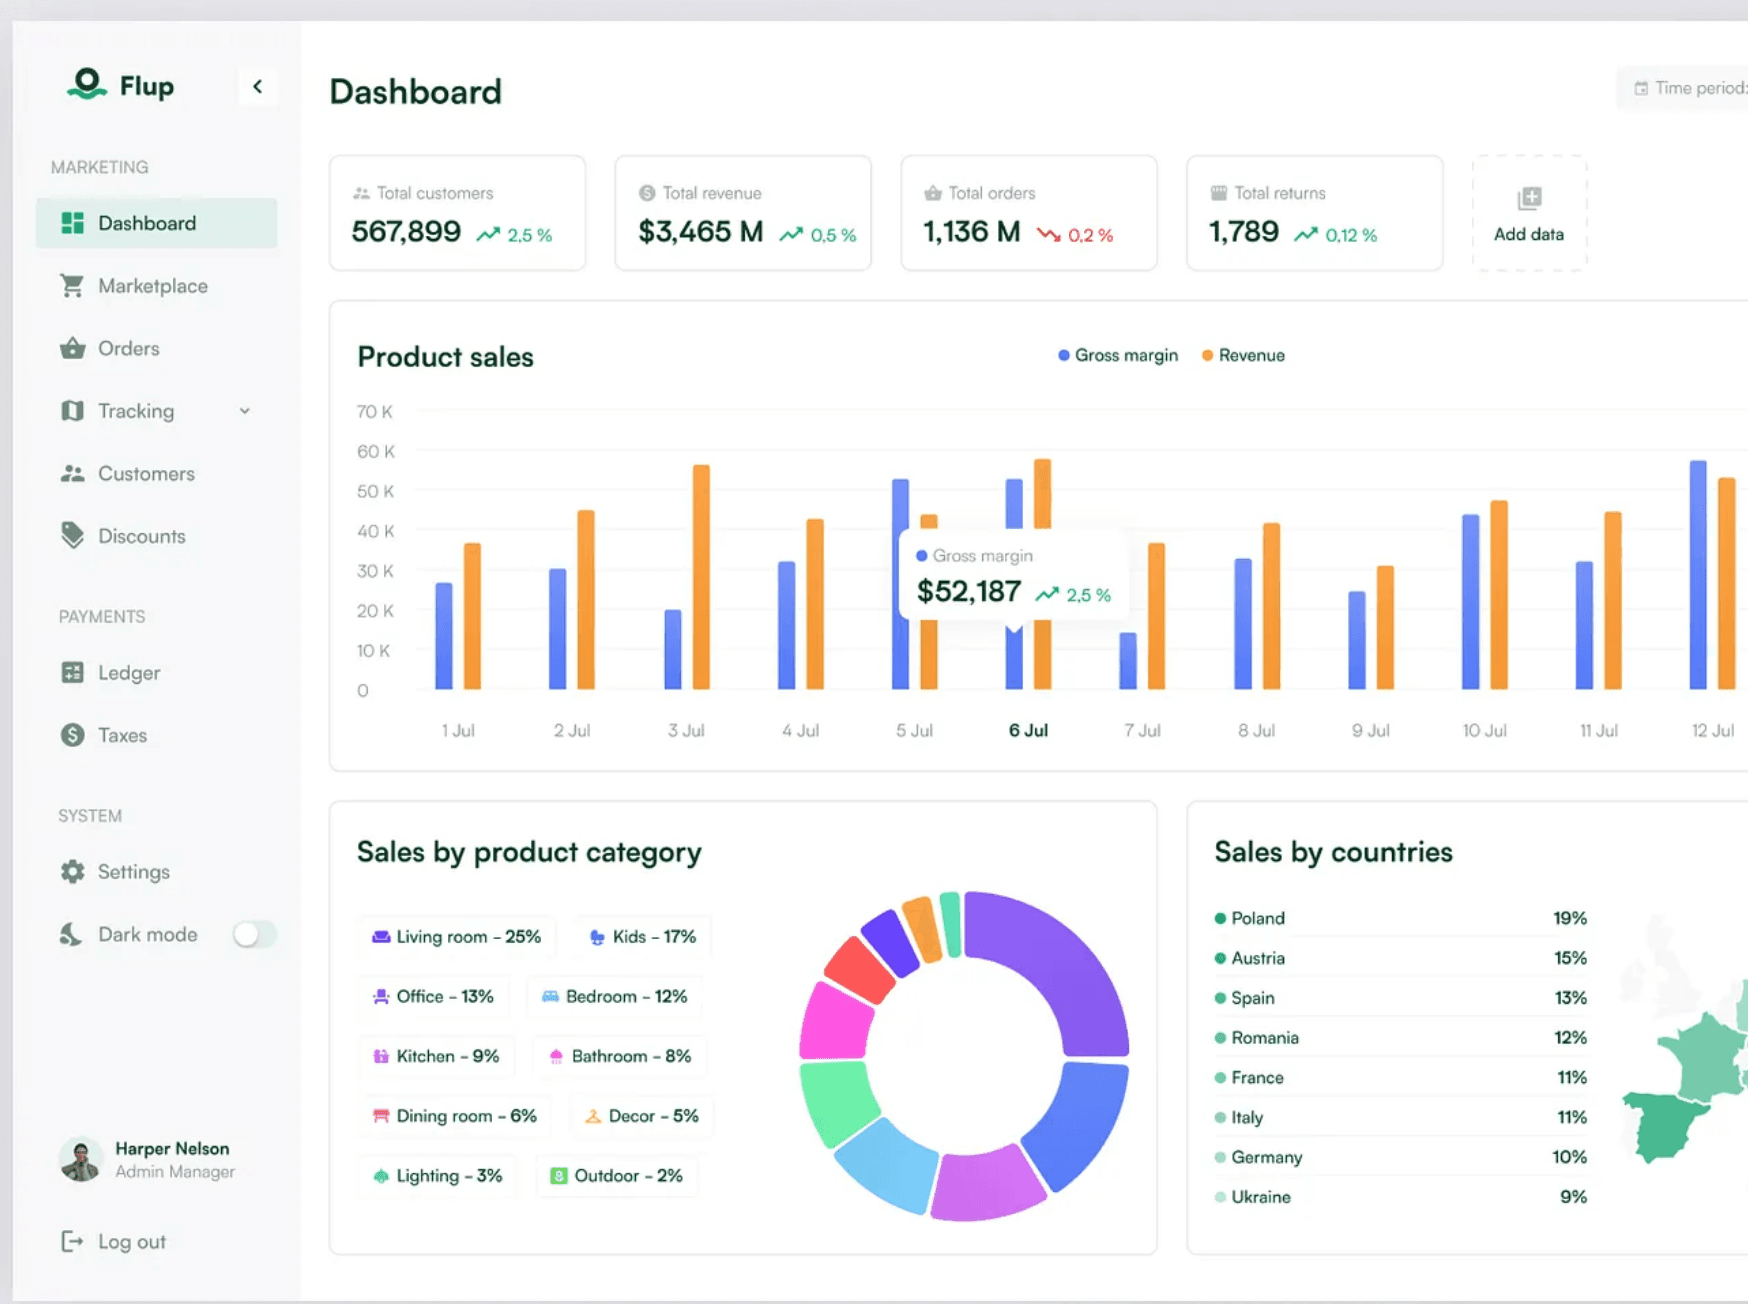Open Harper Nelson's profile avatar
1748x1304 pixels.
click(81, 1160)
